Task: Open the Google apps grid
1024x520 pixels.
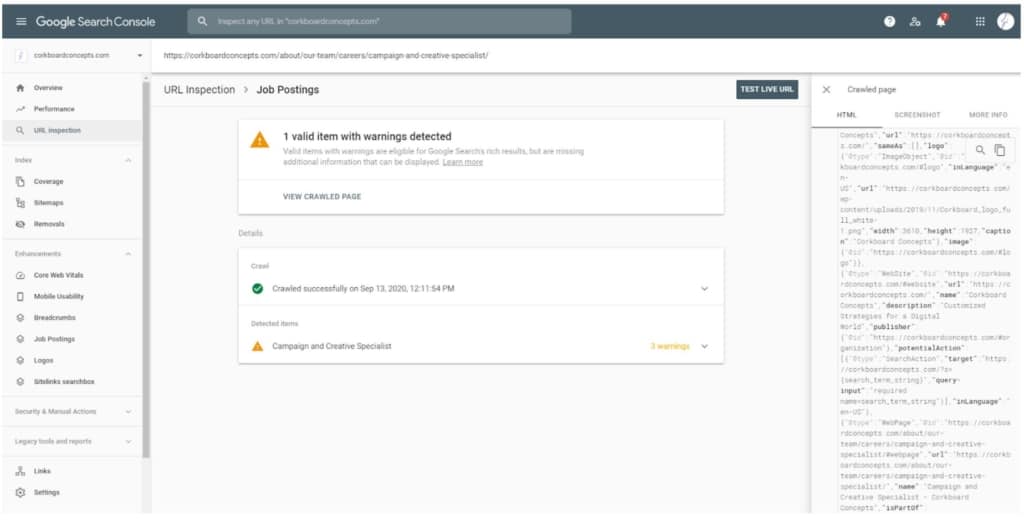Action: click(979, 21)
